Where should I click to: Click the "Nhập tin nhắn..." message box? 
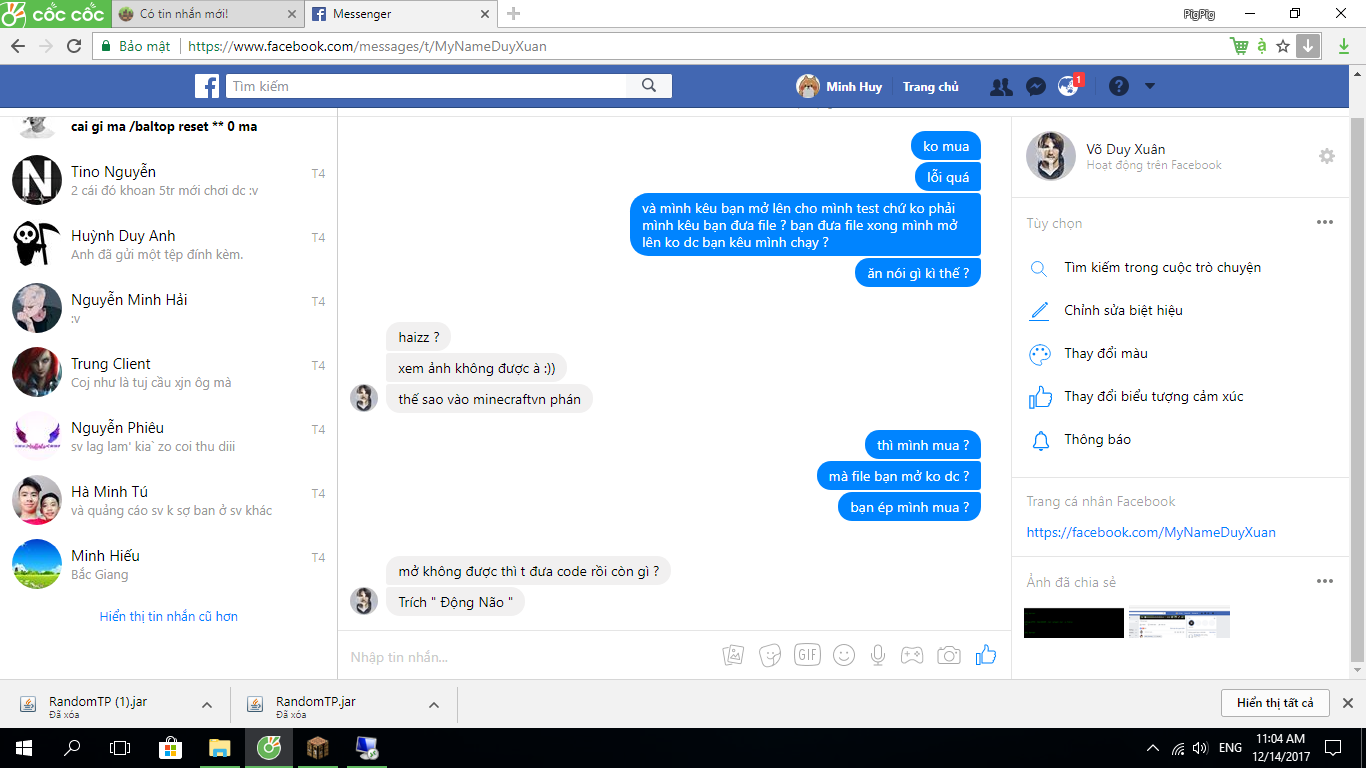530,656
